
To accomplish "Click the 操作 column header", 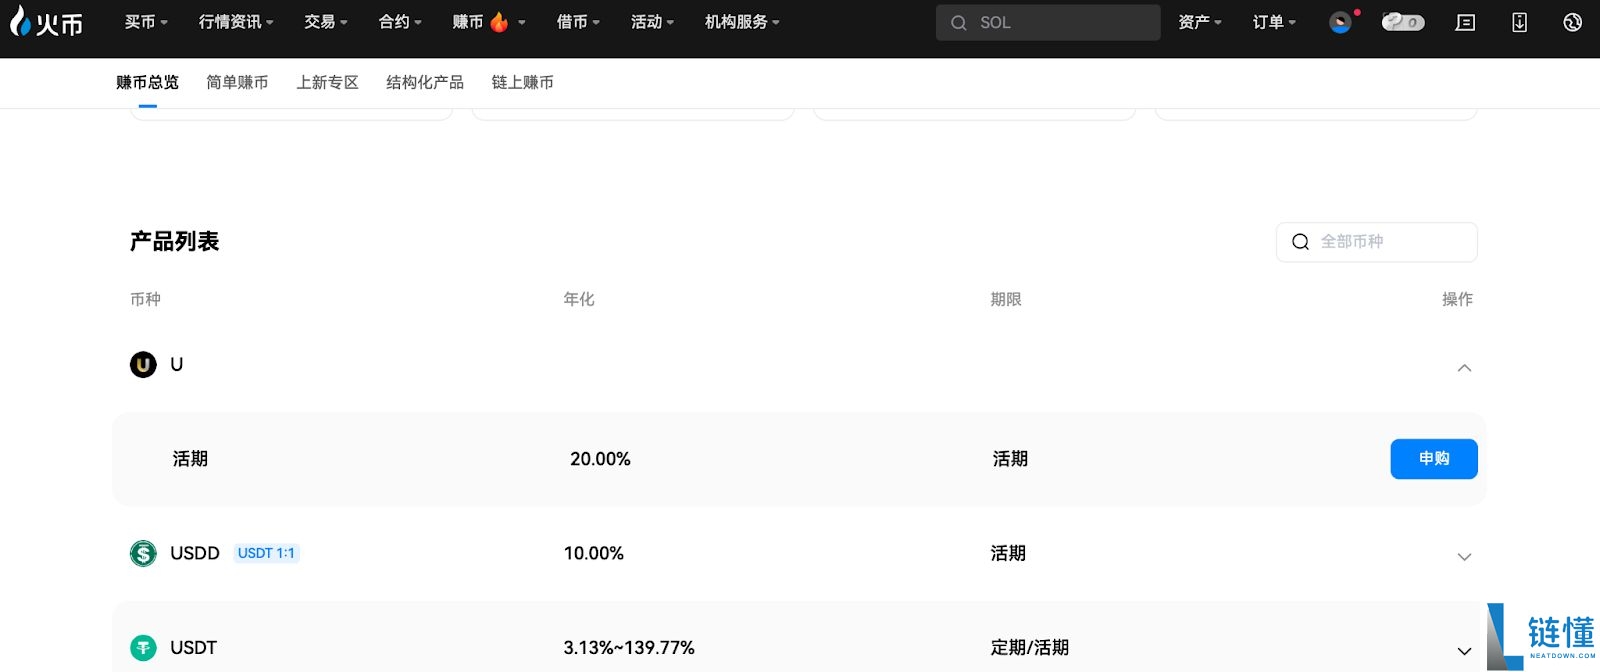I will (x=1458, y=299).
